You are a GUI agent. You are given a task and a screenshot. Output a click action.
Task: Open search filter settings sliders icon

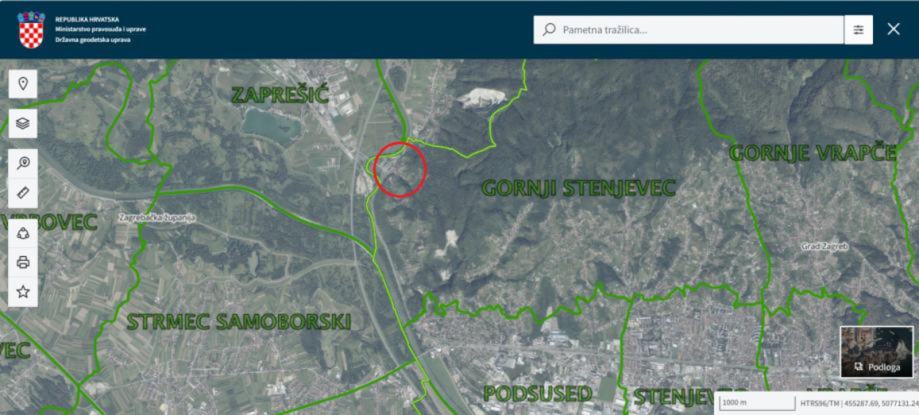pos(859,29)
